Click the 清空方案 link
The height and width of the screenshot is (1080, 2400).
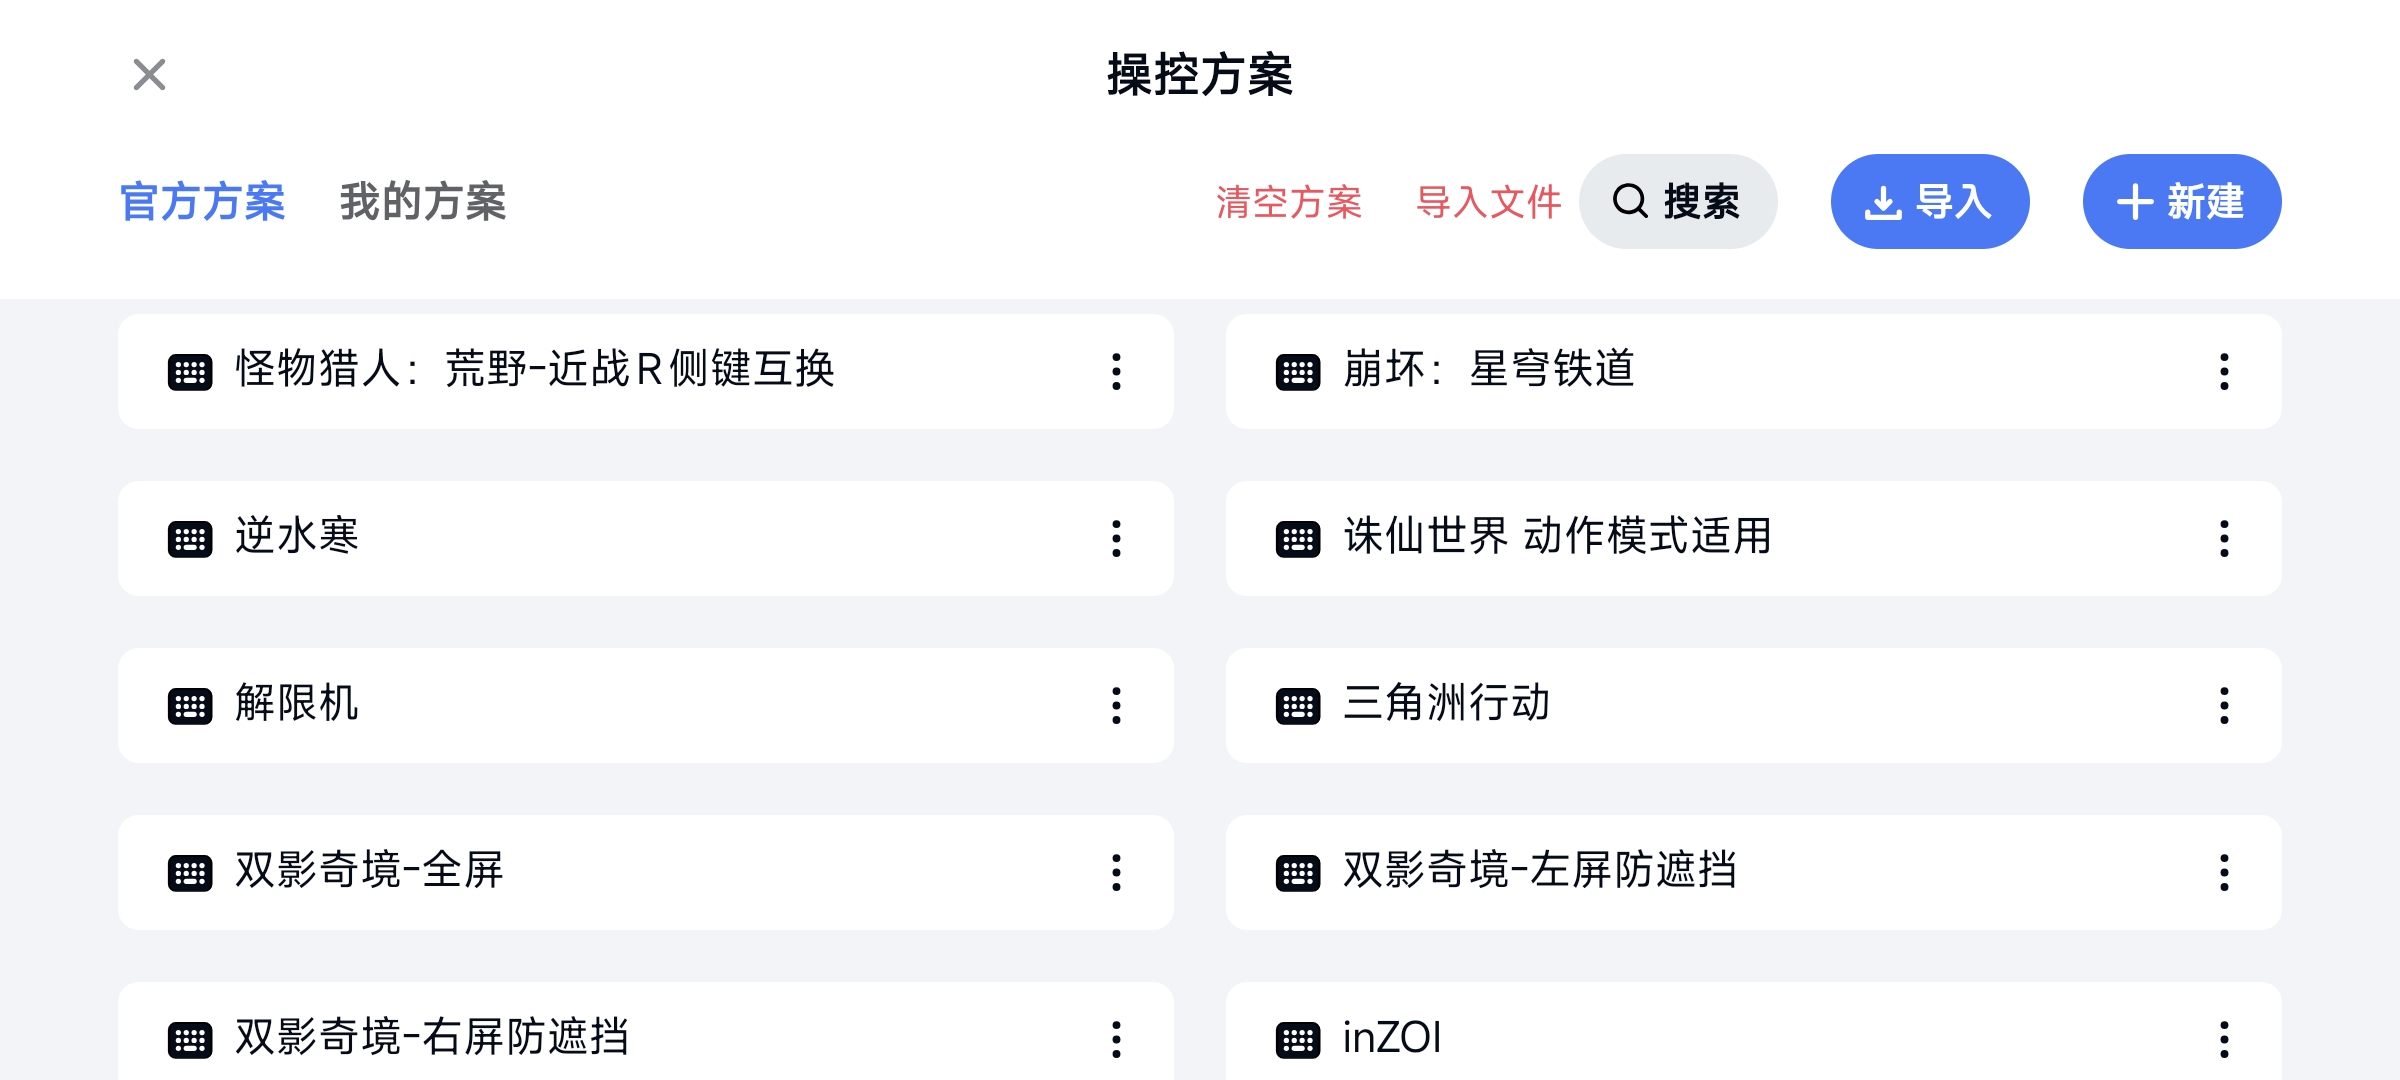(x=1289, y=202)
